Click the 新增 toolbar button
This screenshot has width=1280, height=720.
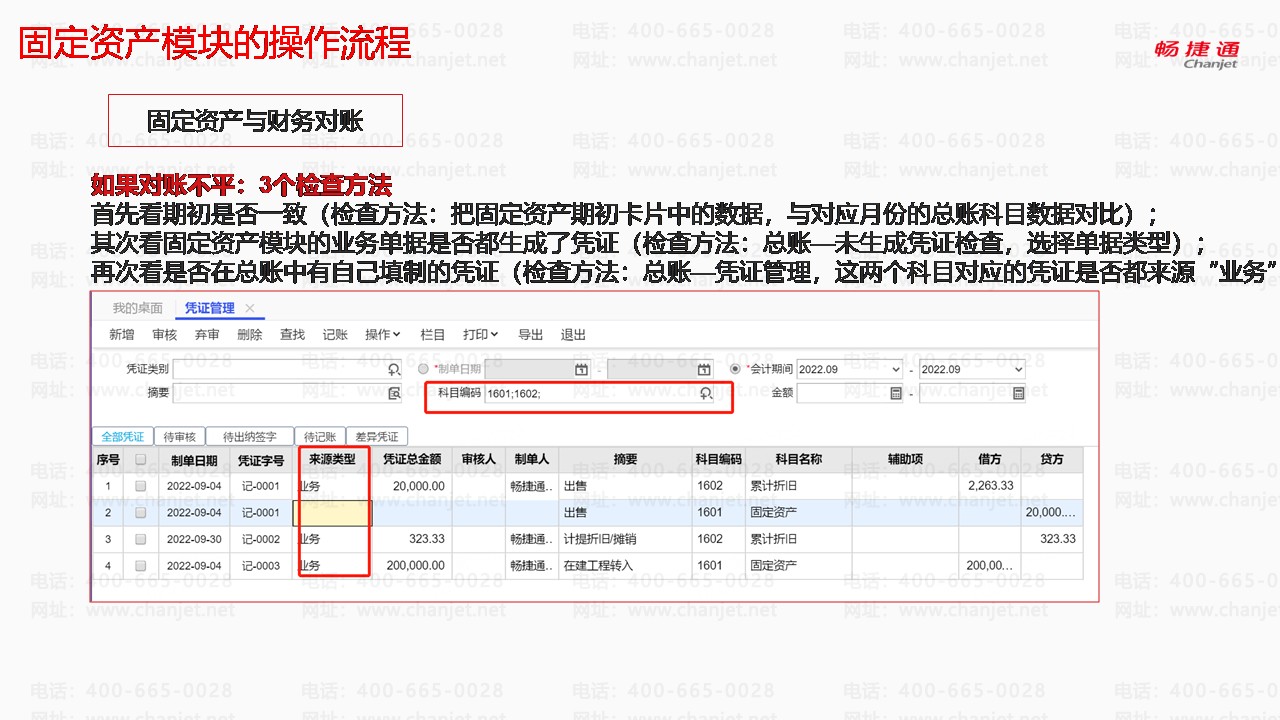[122, 334]
